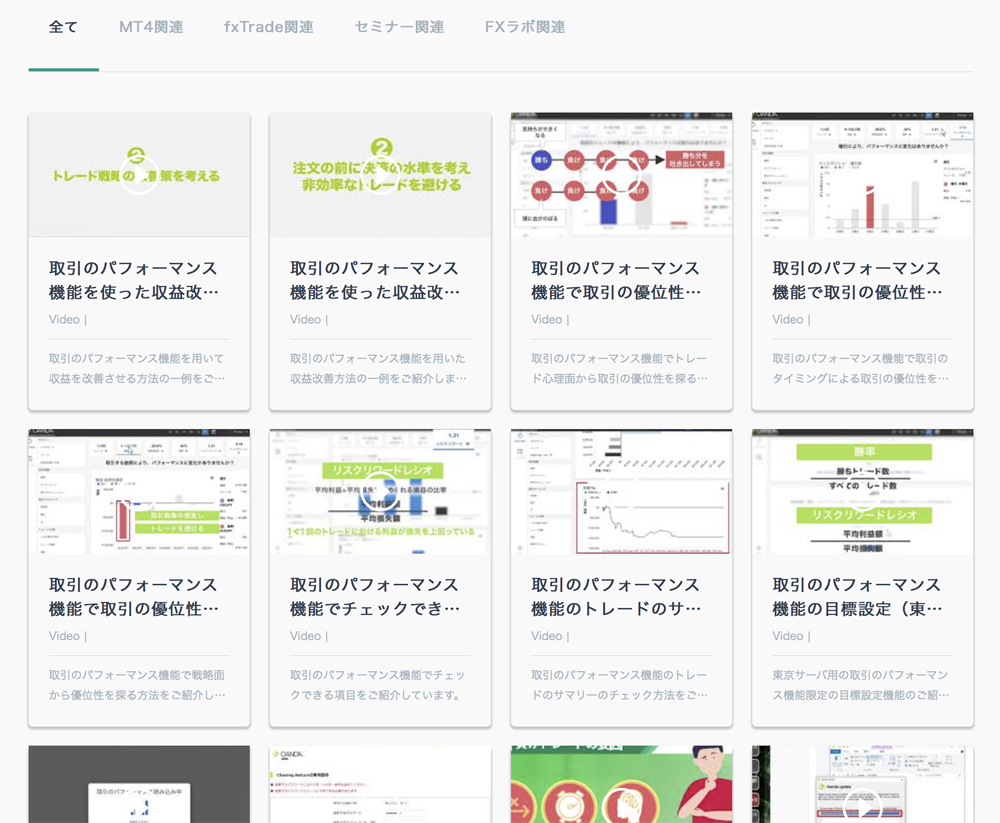This screenshot has width=1000, height=823.
Task: Open the fxTrade関連 tab
Action: (x=268, y=27)
